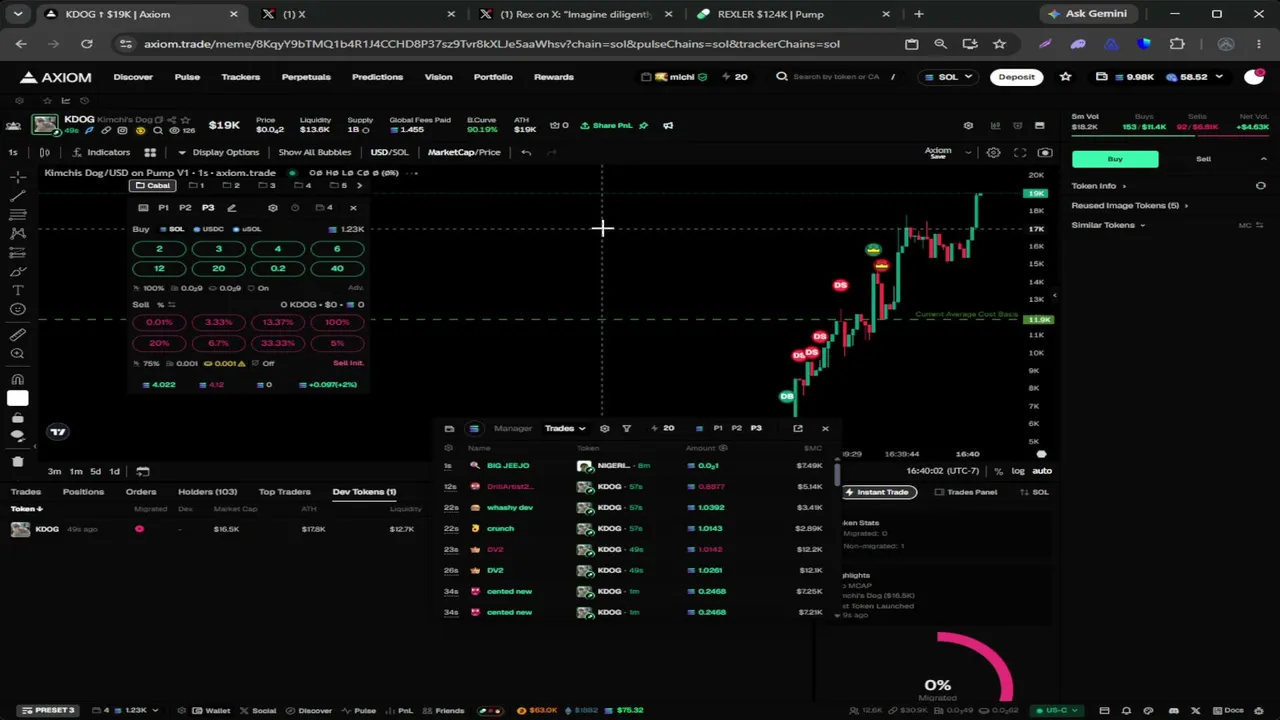
Task: Toggle log scale on the price axis
Action: (1018, 471)
